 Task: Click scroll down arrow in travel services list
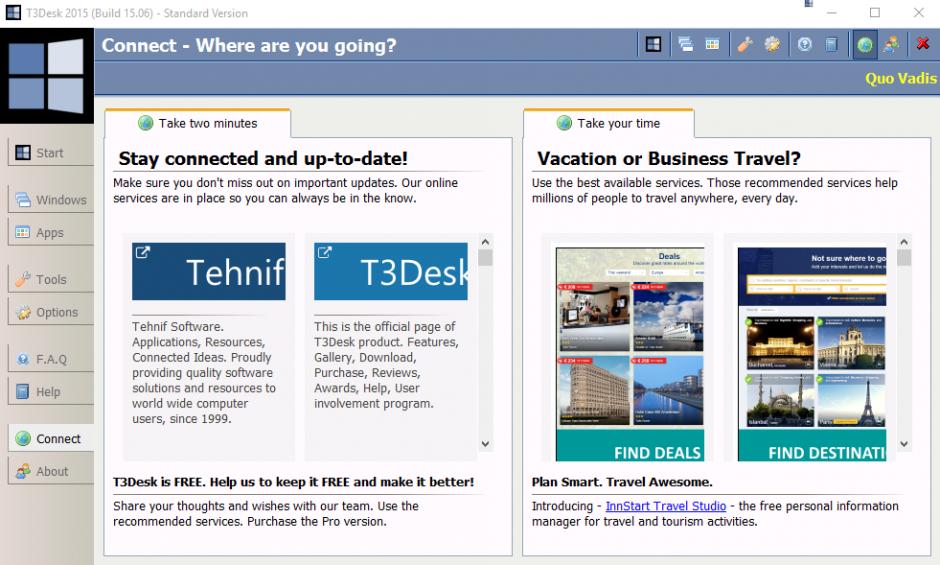pyautogui.click(x=904, y=444)
